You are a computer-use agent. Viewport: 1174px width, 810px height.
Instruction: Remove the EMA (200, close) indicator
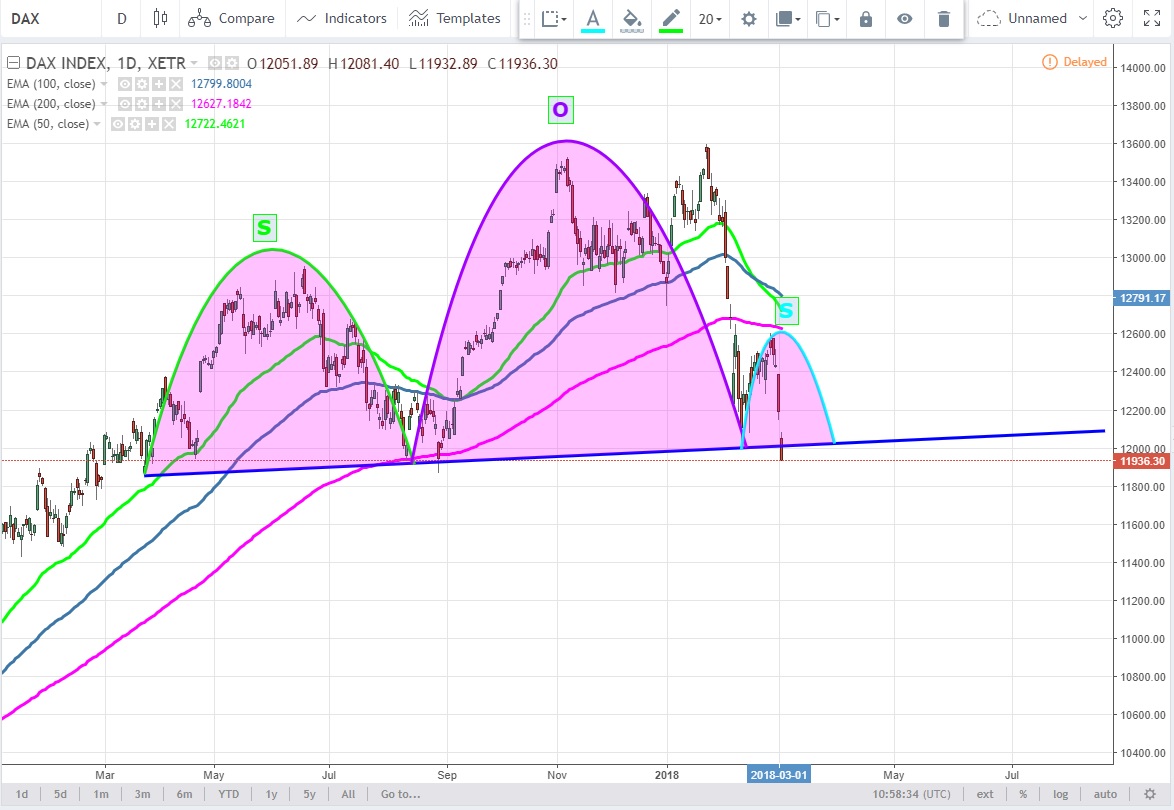point(175,104)
